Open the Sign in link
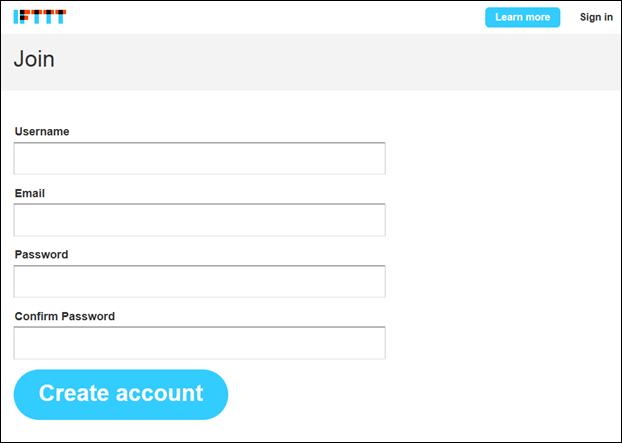This screenshot has height=443, width=622. tap(596, 17)
